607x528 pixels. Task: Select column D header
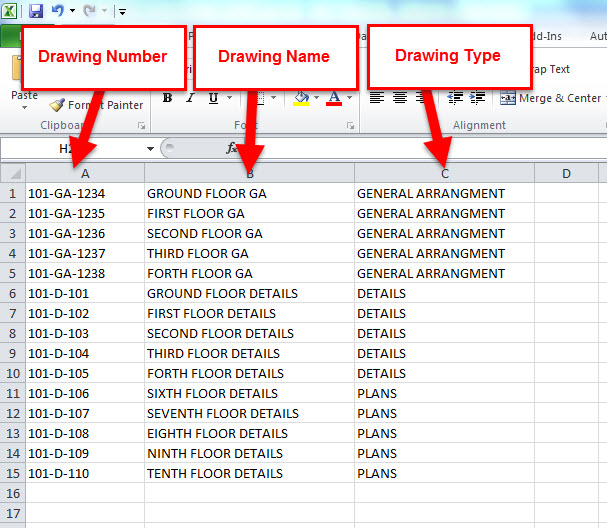(x=566, y=173)
